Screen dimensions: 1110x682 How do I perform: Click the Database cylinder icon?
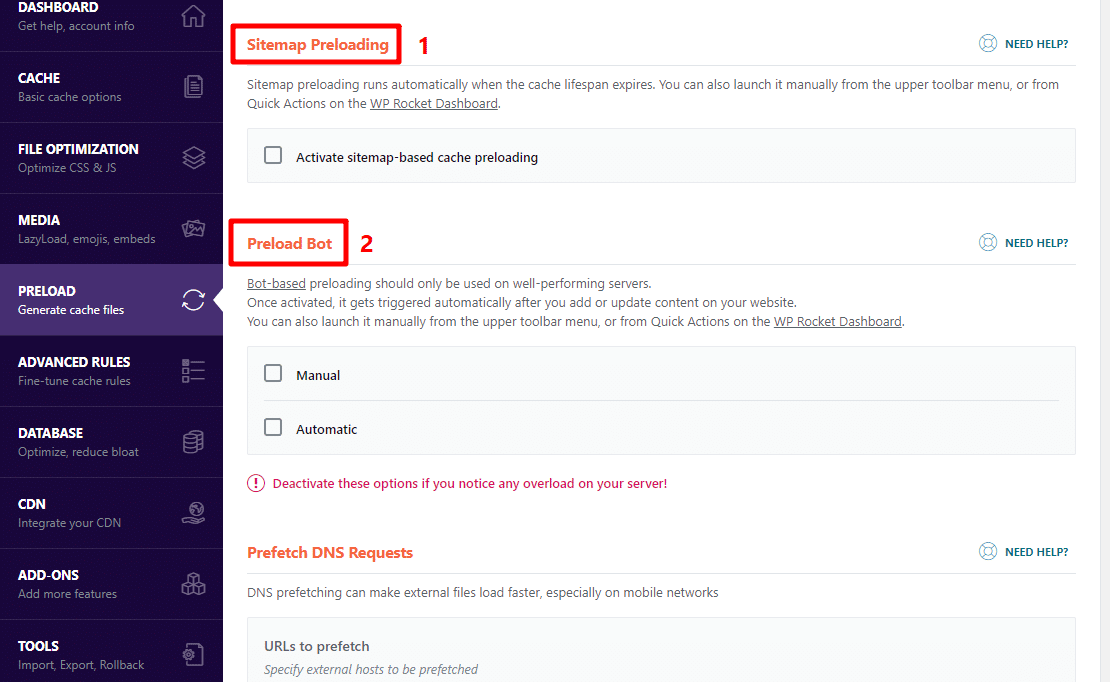click(193, 442)
